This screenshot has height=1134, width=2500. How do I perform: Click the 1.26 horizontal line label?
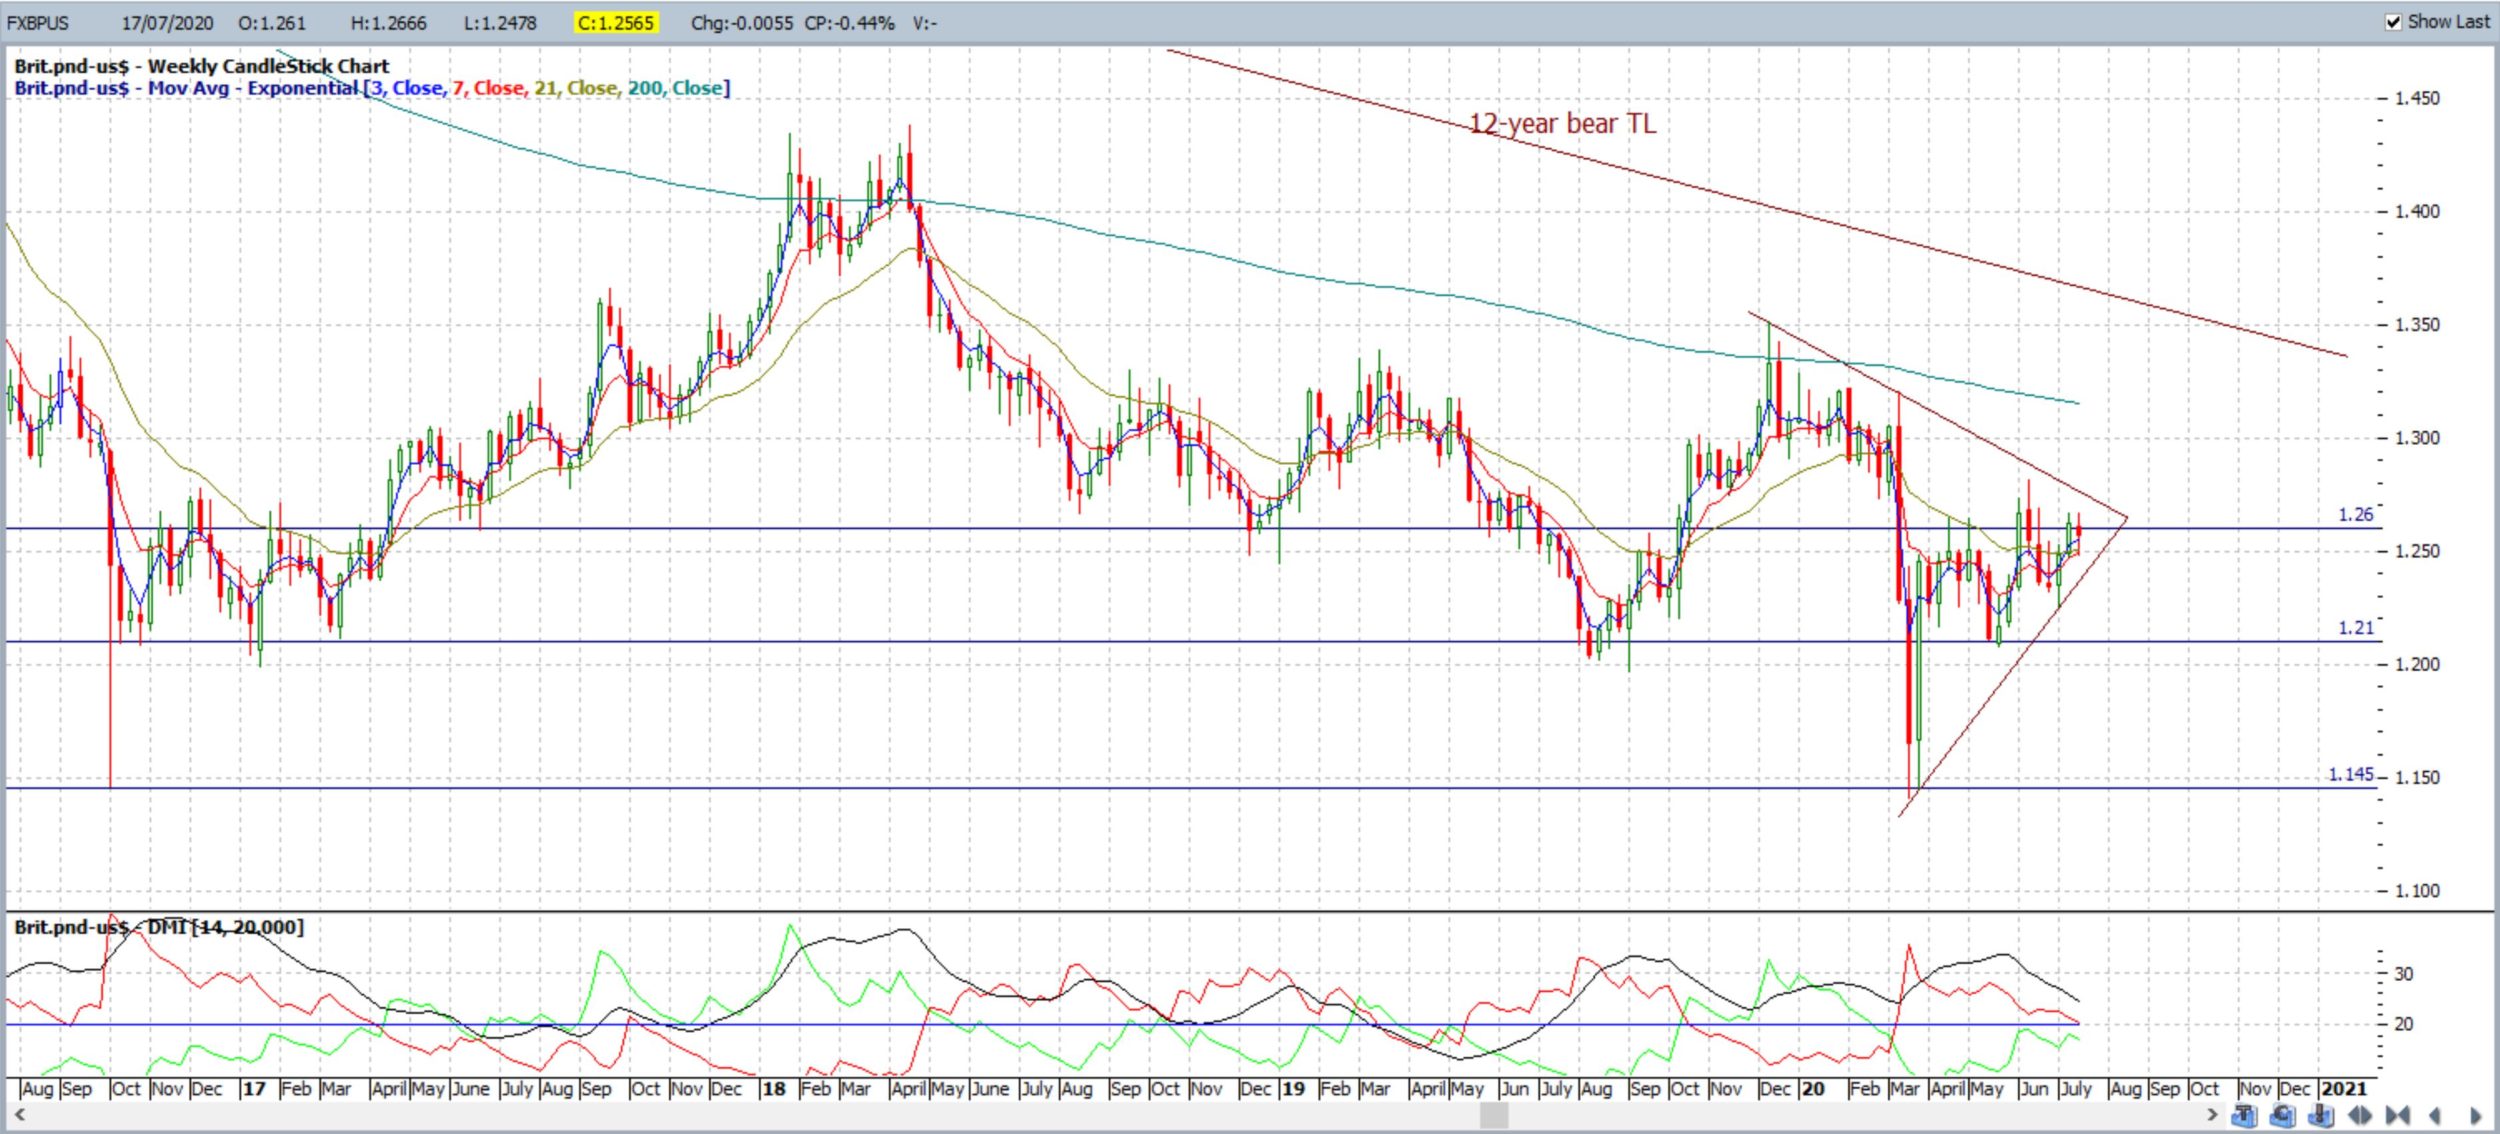2355,515
